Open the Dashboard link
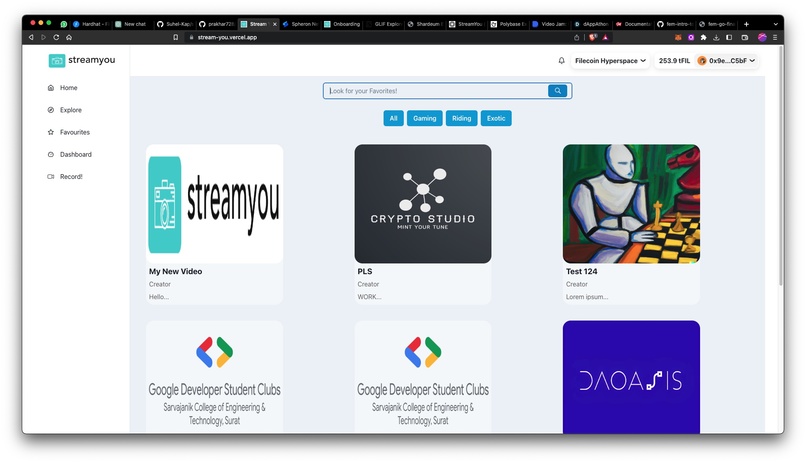806x463 pixels. coord(76,154)
